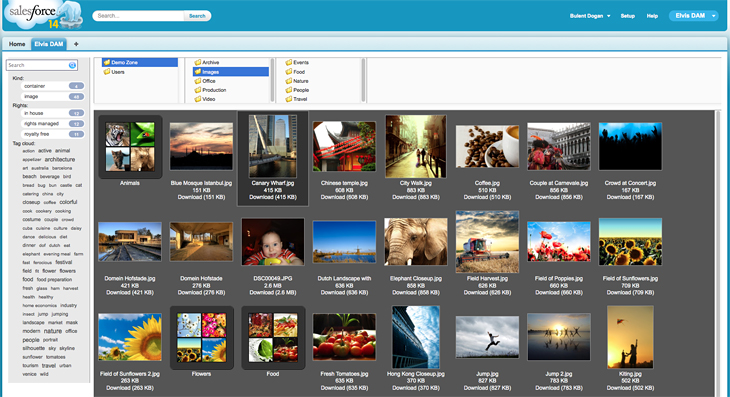This screenshot has height=397, width=730.
Task: Focus the sidebar search field
Action: point(38,65)
